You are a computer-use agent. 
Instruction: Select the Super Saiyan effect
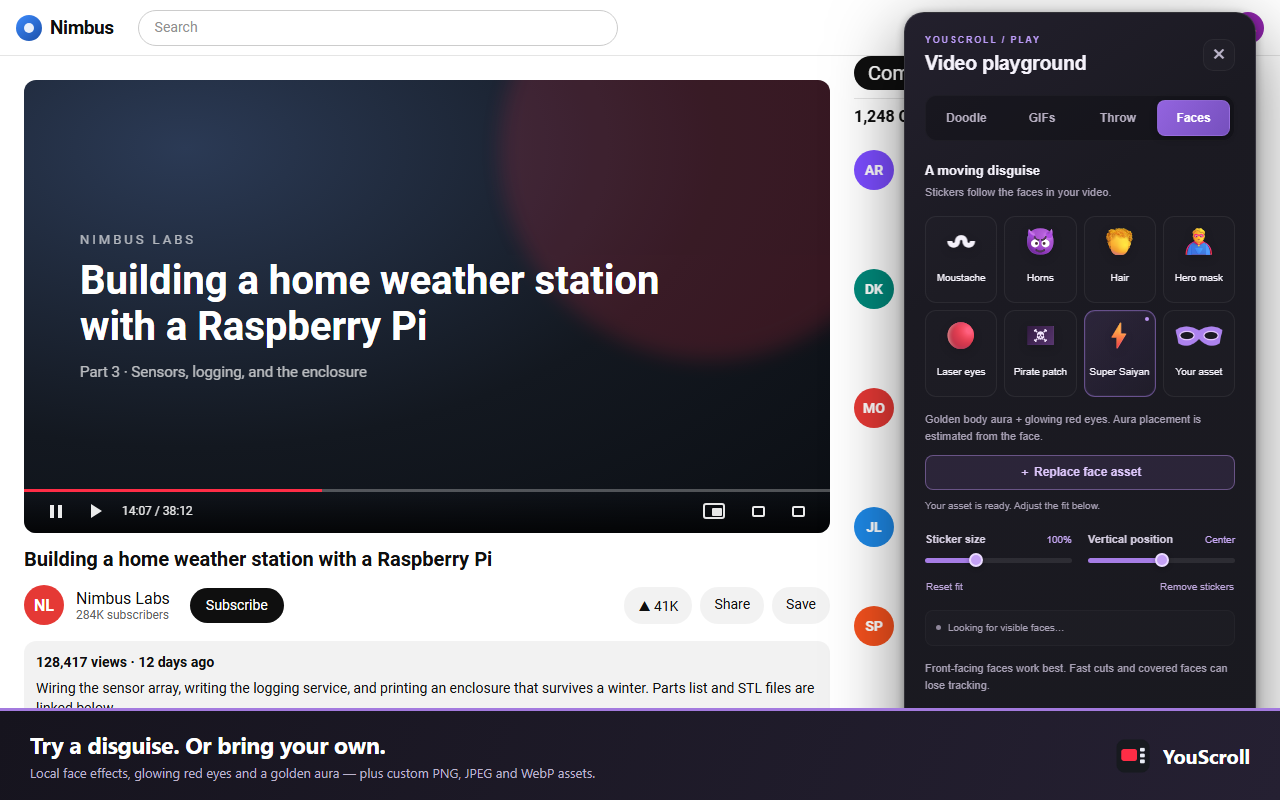point(1120,353)
